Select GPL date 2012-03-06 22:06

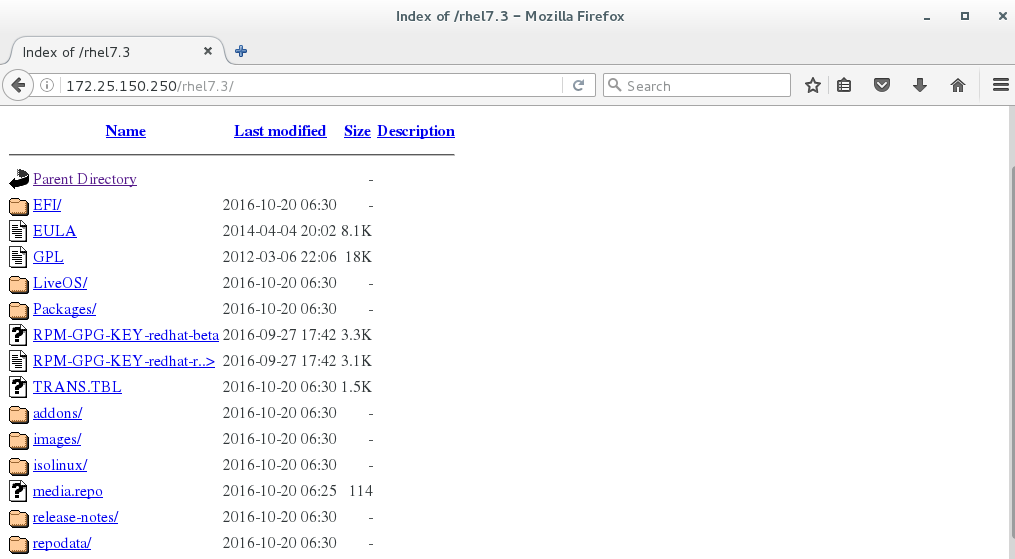(x=280, y=257)
